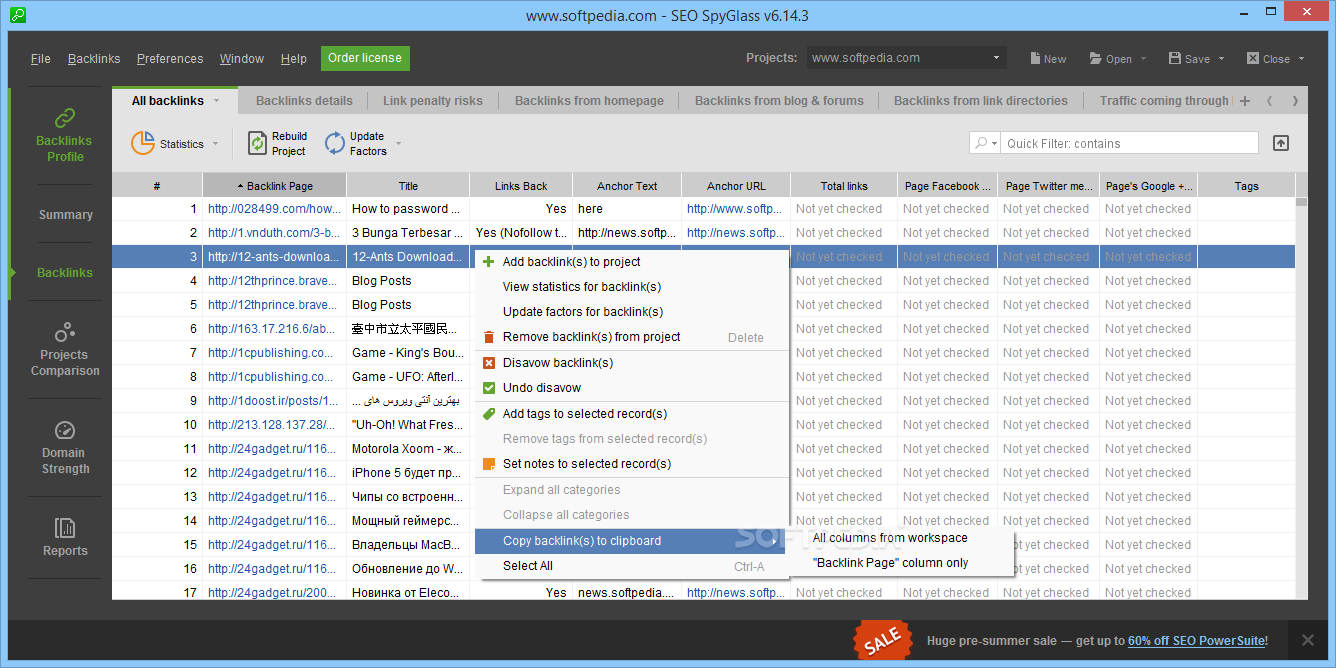Click the red SALE badge

click(x=883, y=641)
